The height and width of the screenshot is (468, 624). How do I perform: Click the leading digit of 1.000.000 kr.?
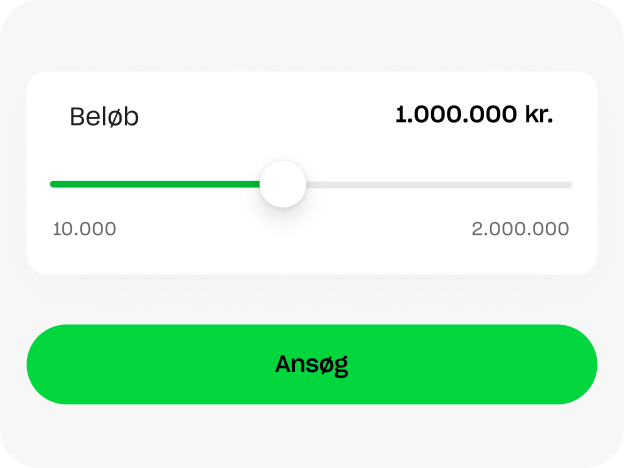(x=400, y=115)
